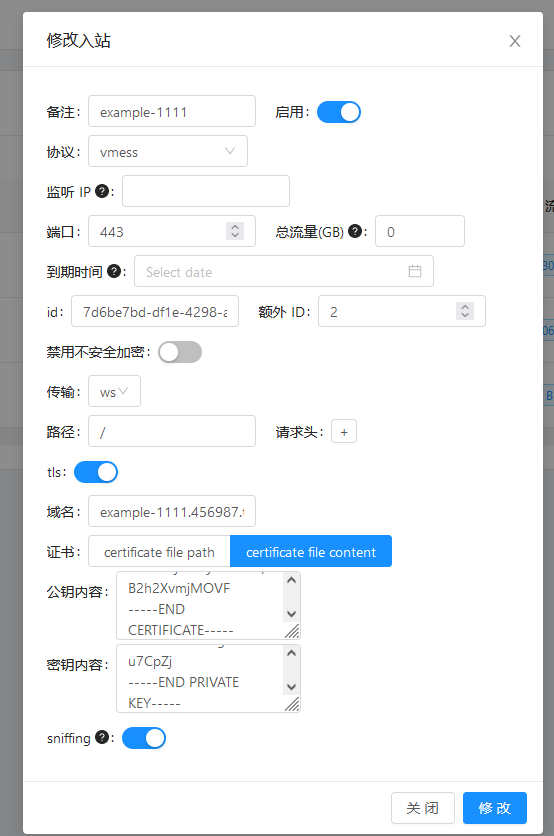This screenshot has width=554, height=836.
Task: Toggle the 禁用不安全加密 switch
Action: pos(180,352)
